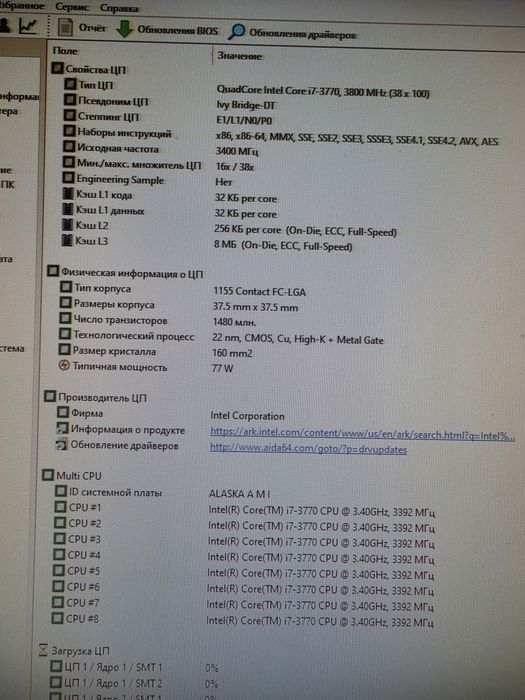Click the 16x / 38x multiplier value

click(x=234, y=167)
